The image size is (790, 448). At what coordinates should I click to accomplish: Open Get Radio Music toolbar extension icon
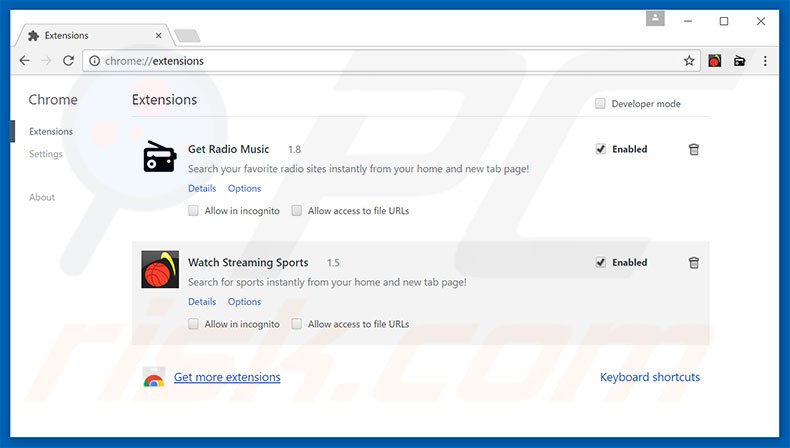tap(740, 61)
